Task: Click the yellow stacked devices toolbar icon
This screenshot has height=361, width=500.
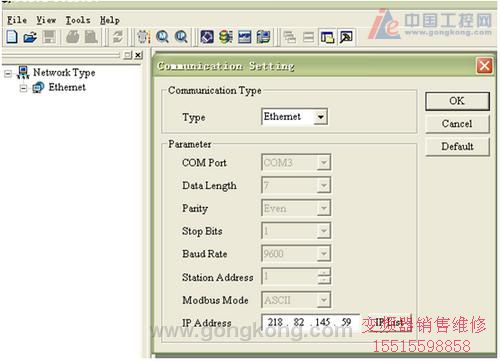Action: tap(226, 37)
